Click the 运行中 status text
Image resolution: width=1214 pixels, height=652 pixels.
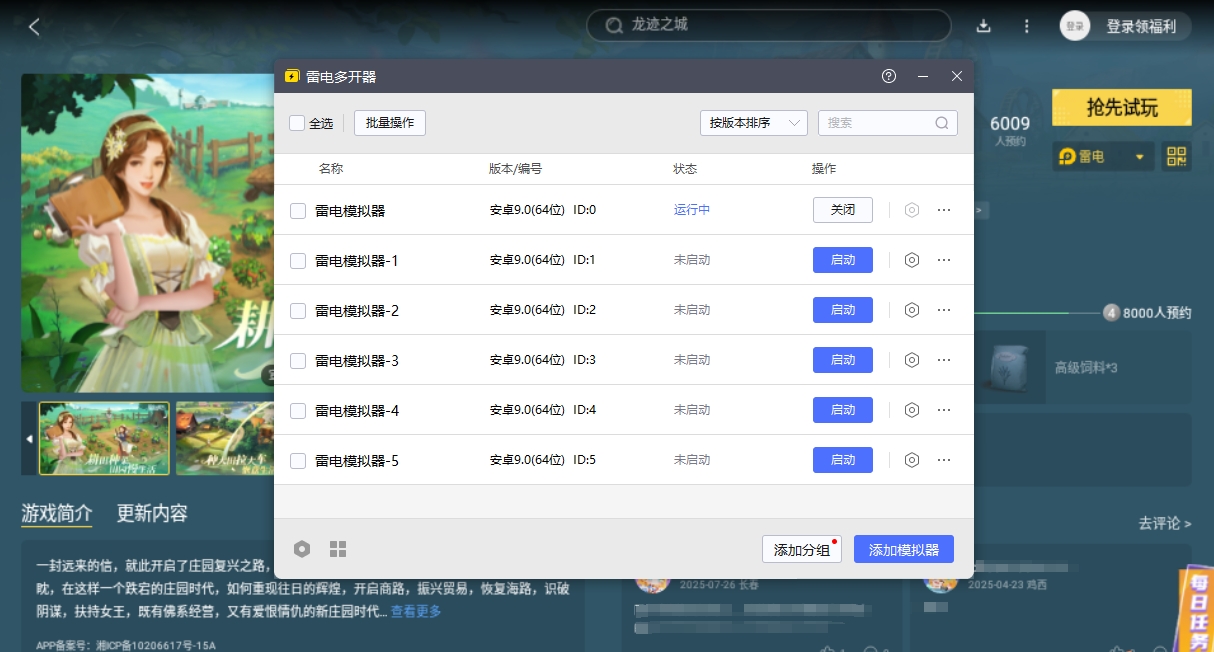click(692, 210)
